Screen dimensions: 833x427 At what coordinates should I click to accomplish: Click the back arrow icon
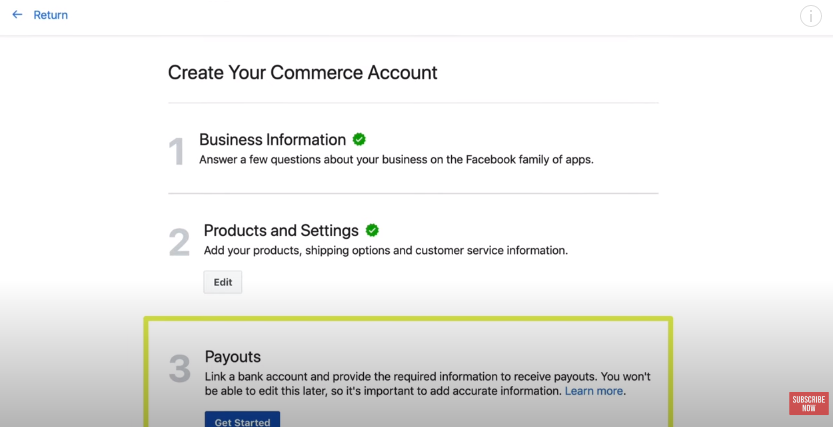click(x=17, y=15)
